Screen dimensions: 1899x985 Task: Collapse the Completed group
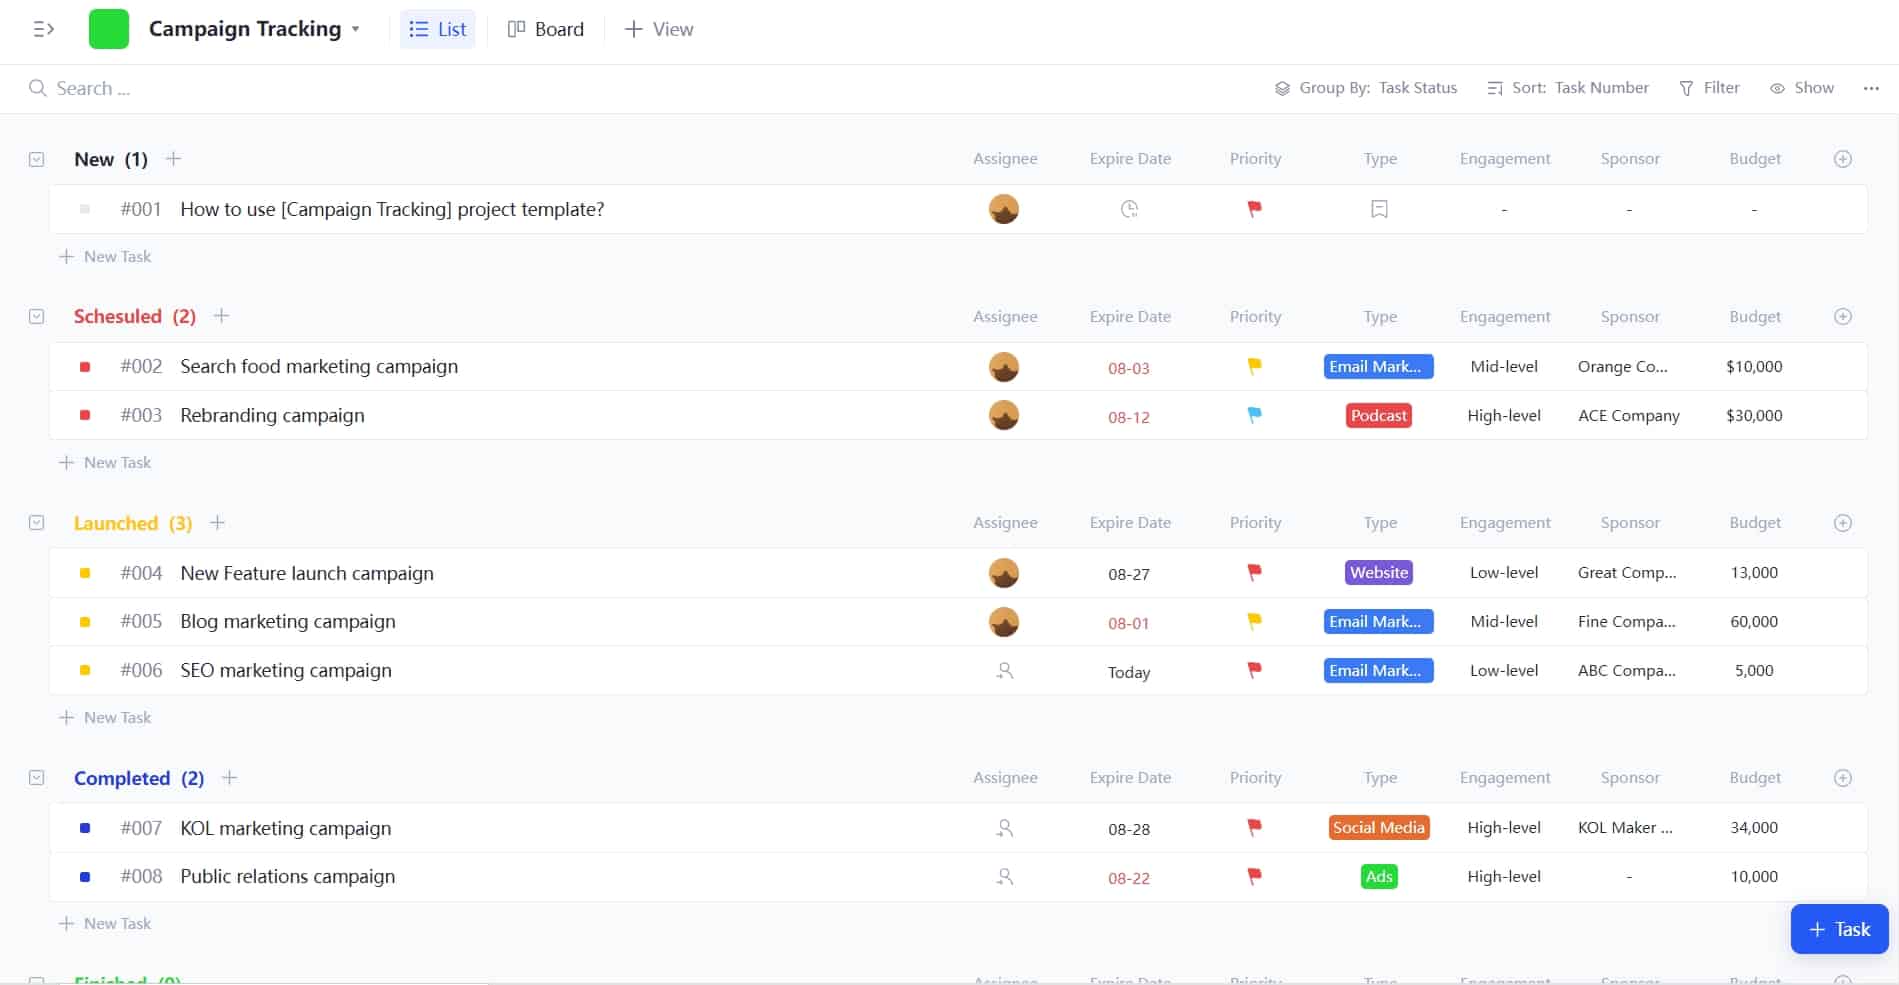click(36, 777)
